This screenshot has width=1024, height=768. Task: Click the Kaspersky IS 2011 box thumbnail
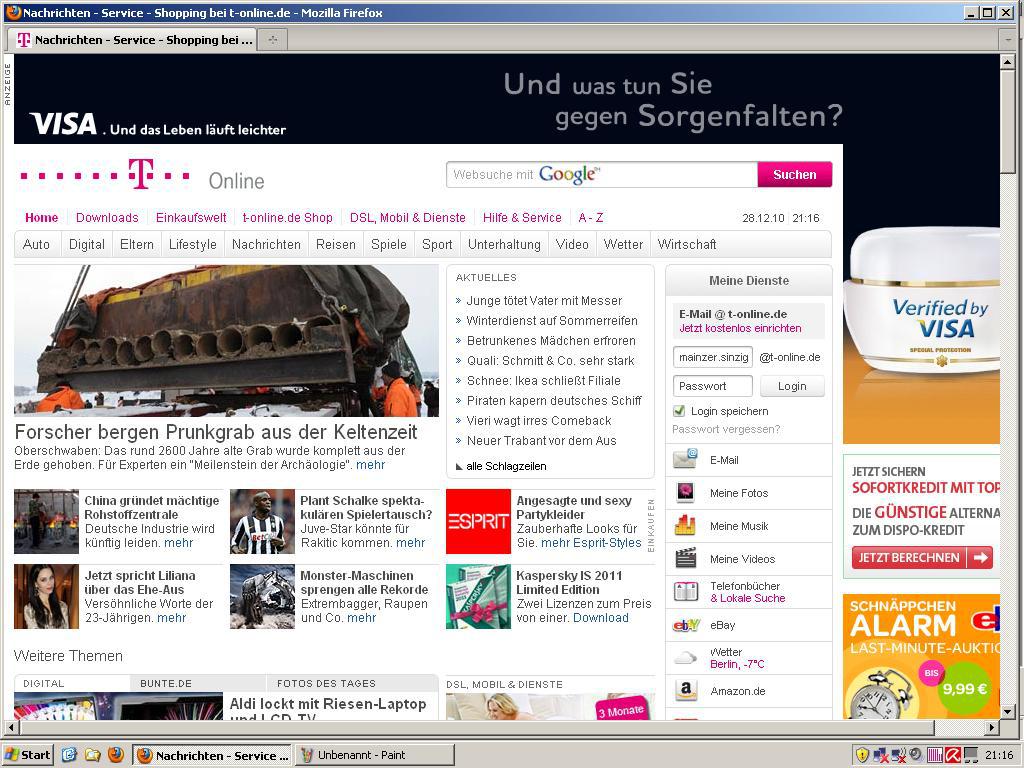coord(478,596)
